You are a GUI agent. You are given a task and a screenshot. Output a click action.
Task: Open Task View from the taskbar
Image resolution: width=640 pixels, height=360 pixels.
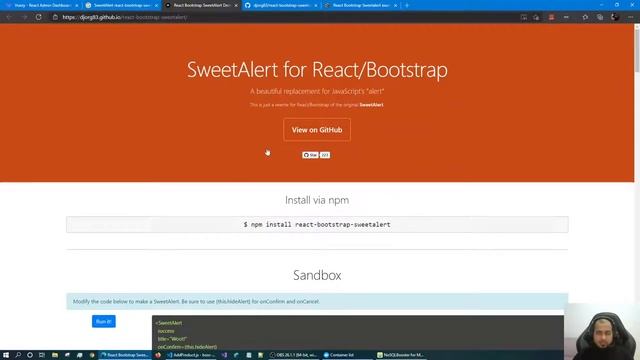click(x=42, y=355)
